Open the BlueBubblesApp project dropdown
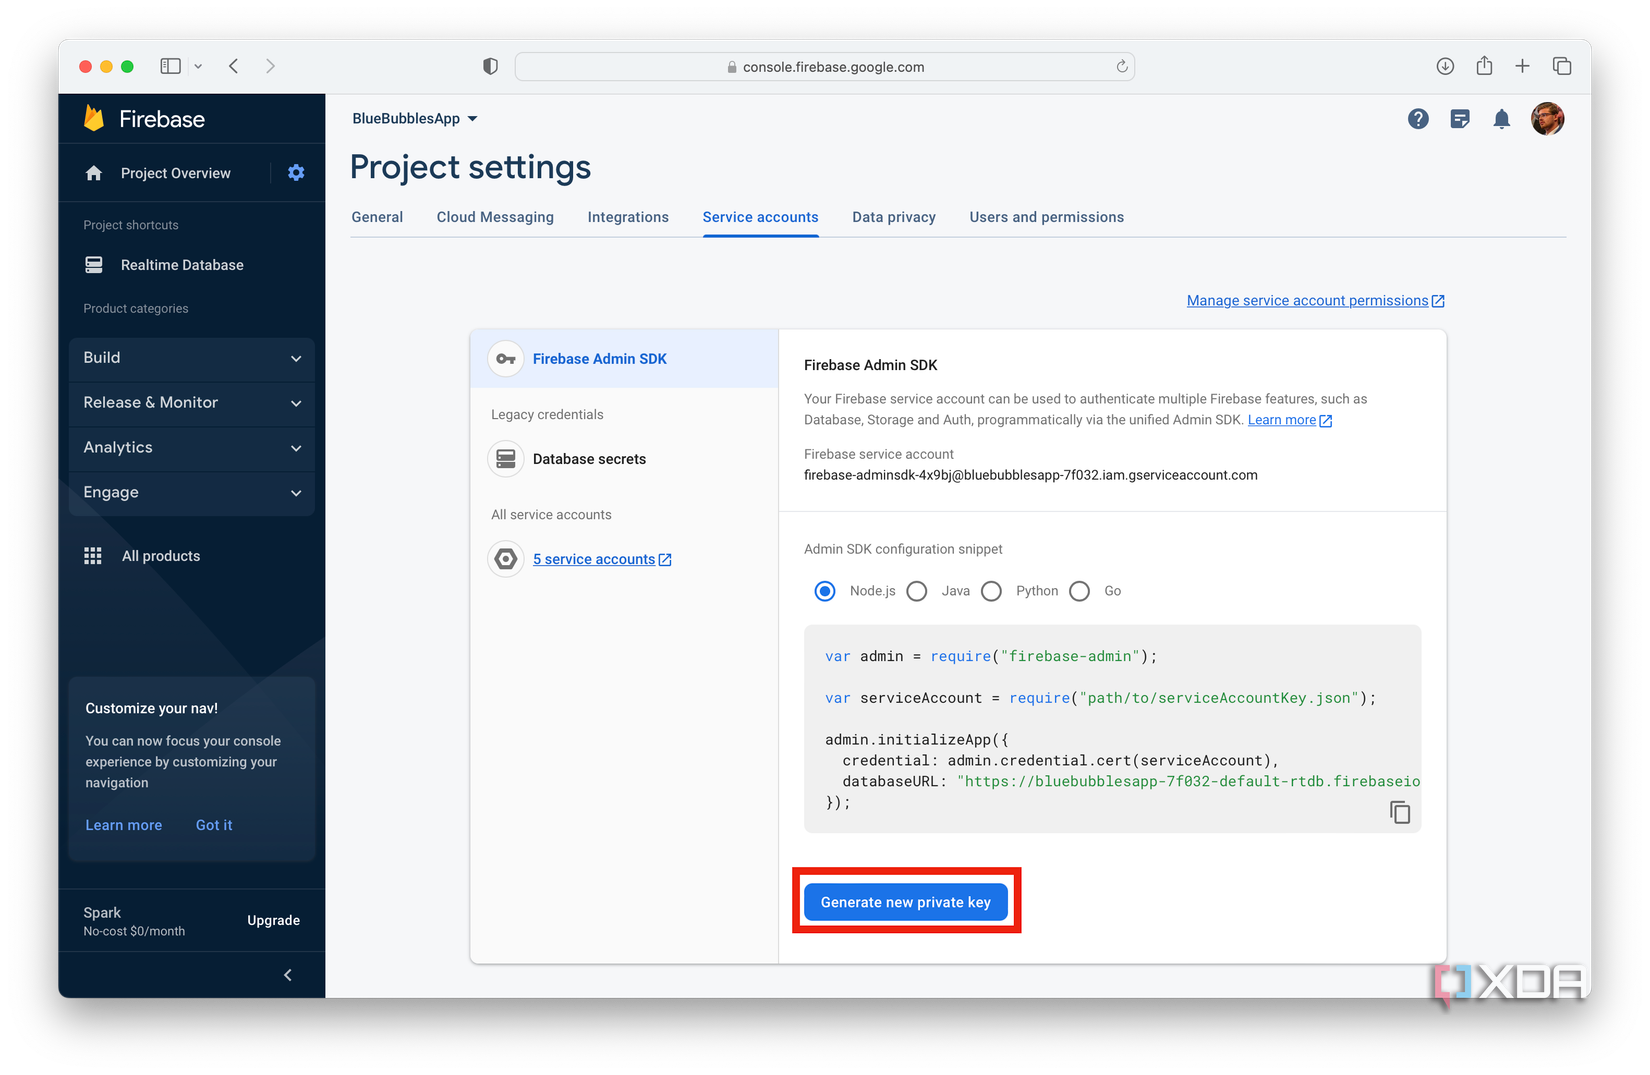This screenshot has width=1650, height=1075. point(415,118)
